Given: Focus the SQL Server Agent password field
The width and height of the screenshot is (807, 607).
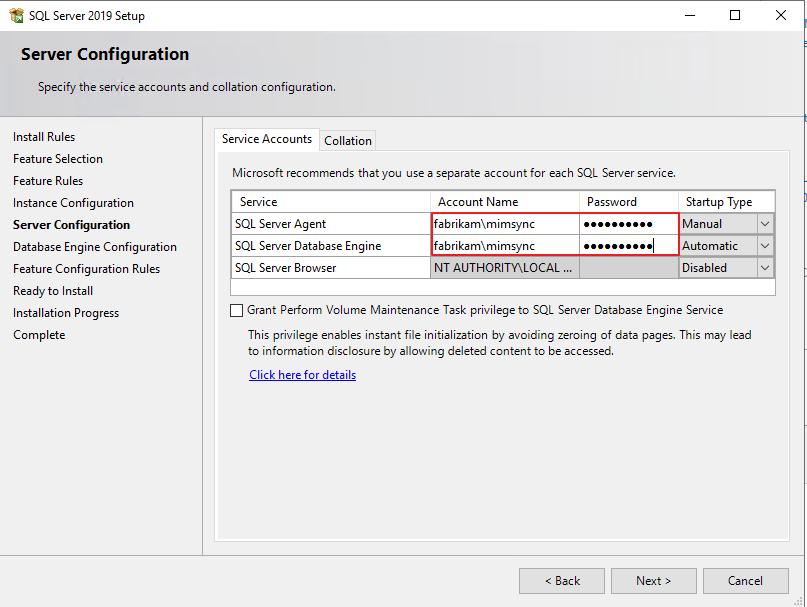Looking at the screenshot, I should click(629, 224).
